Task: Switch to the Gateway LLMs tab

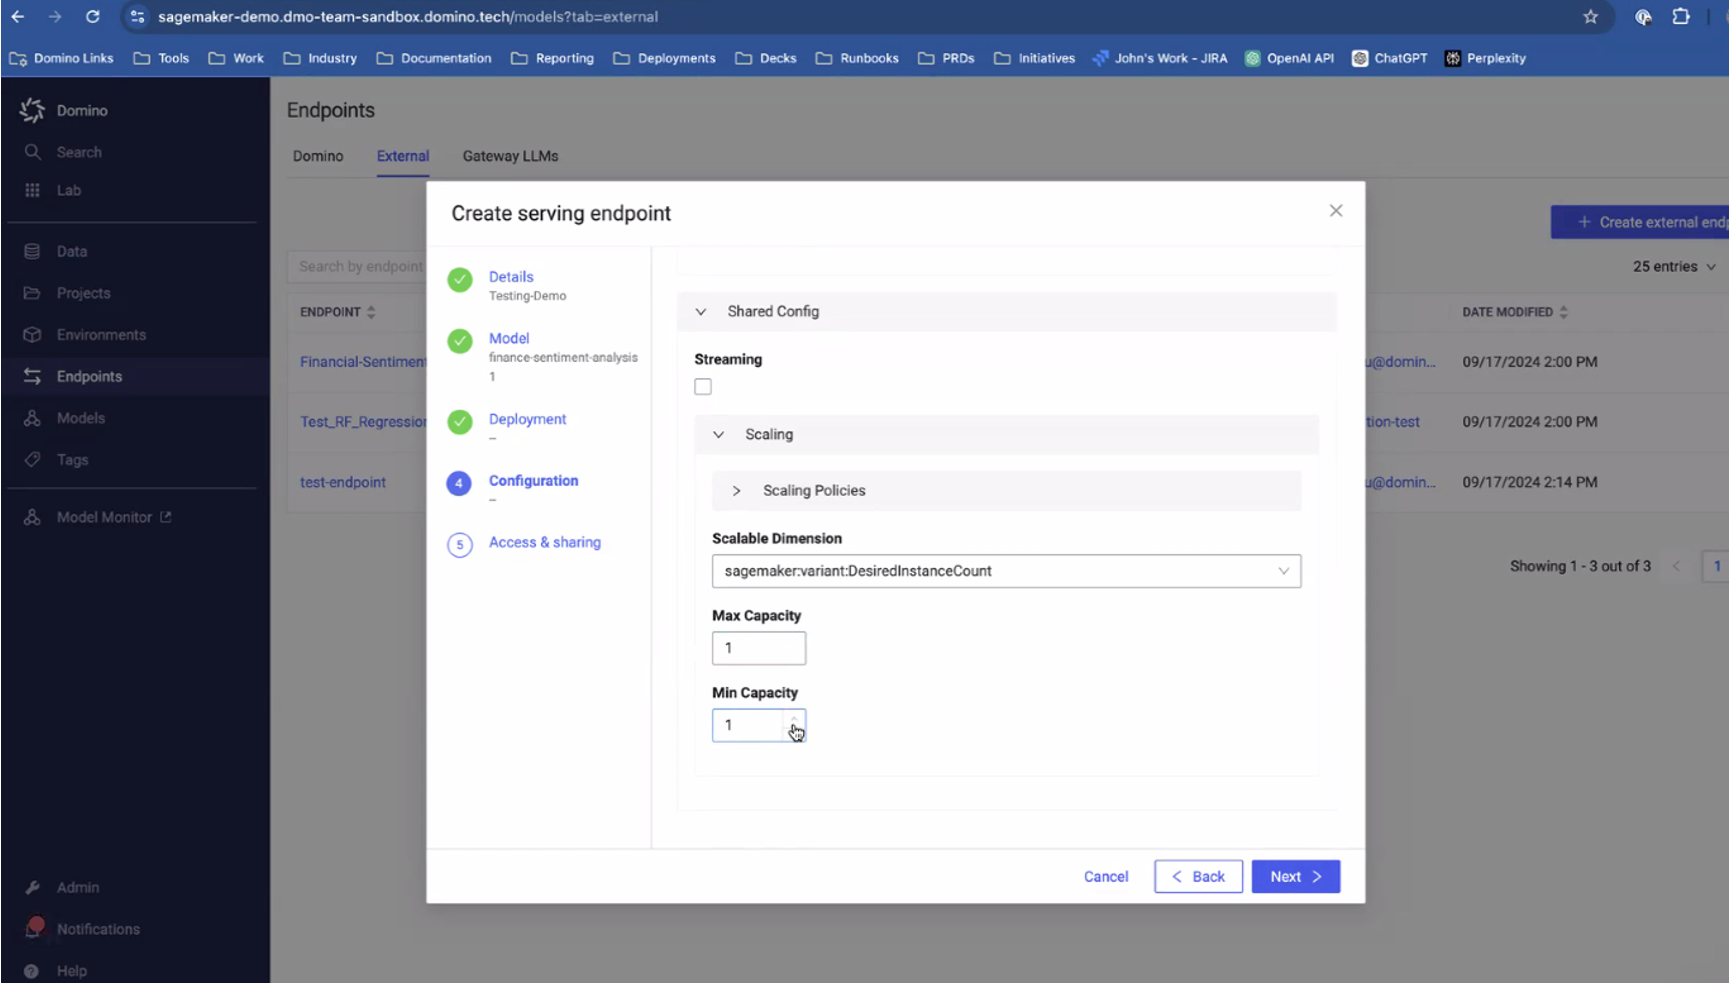Action: [x=510, y=156]
